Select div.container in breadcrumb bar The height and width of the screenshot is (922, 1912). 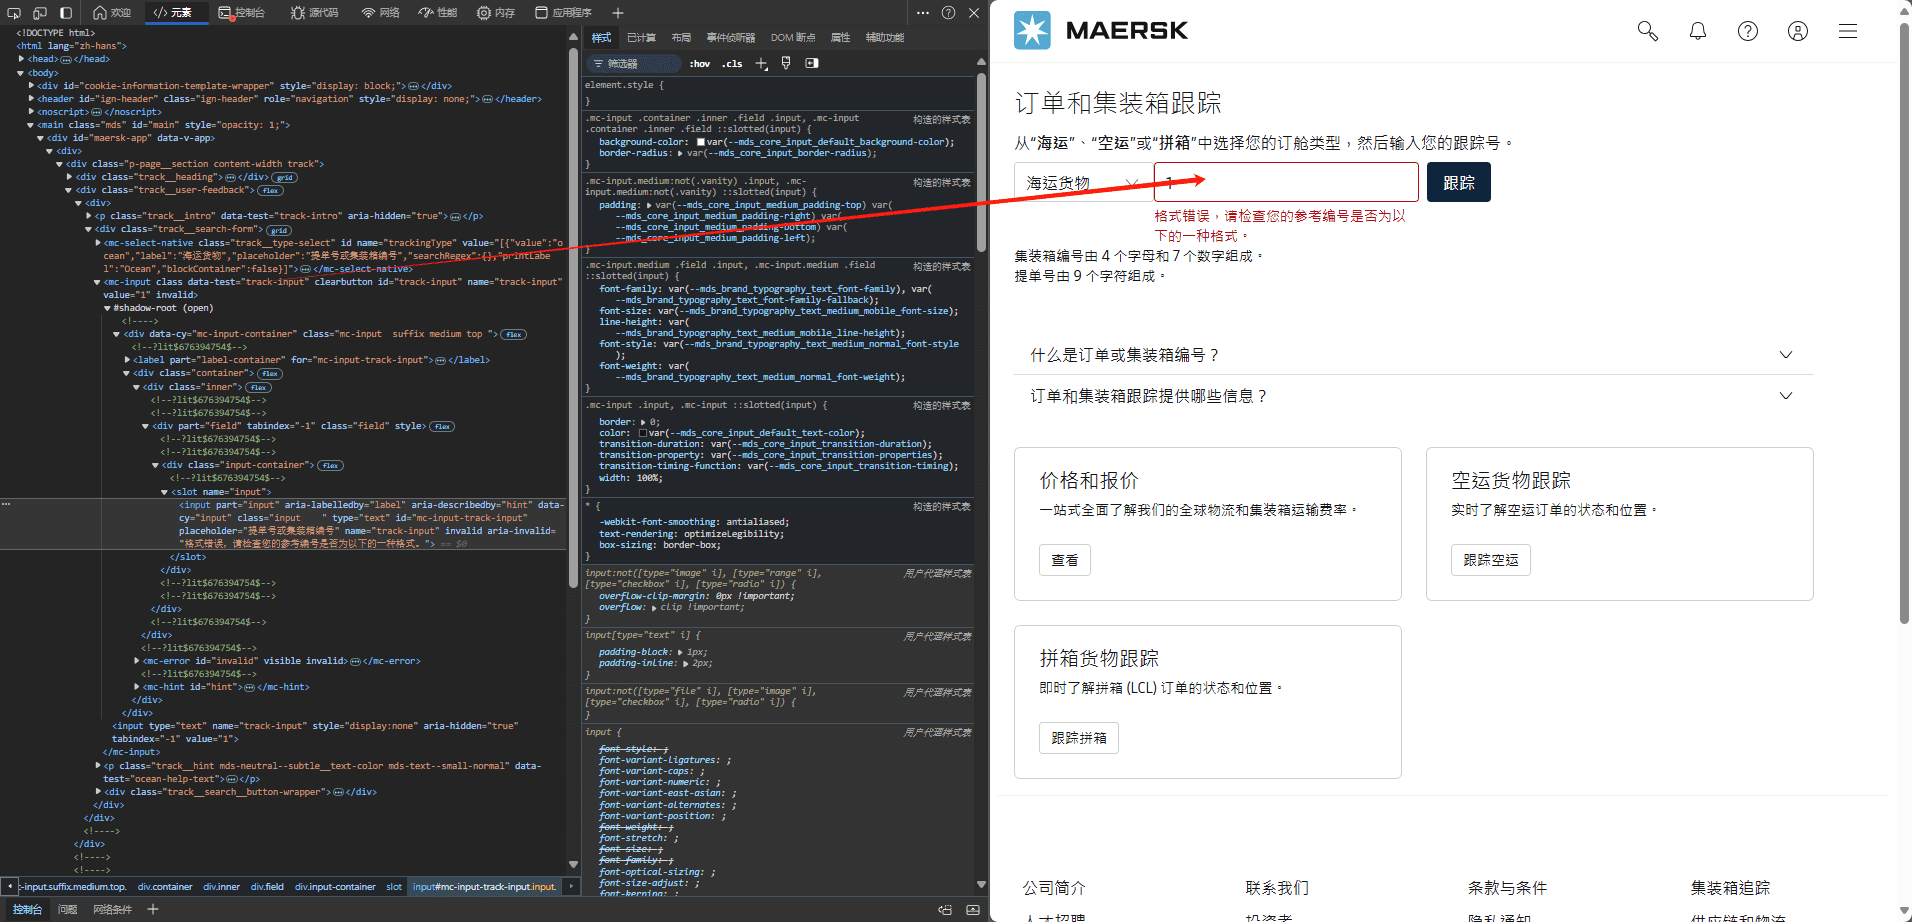coord(165,887)
